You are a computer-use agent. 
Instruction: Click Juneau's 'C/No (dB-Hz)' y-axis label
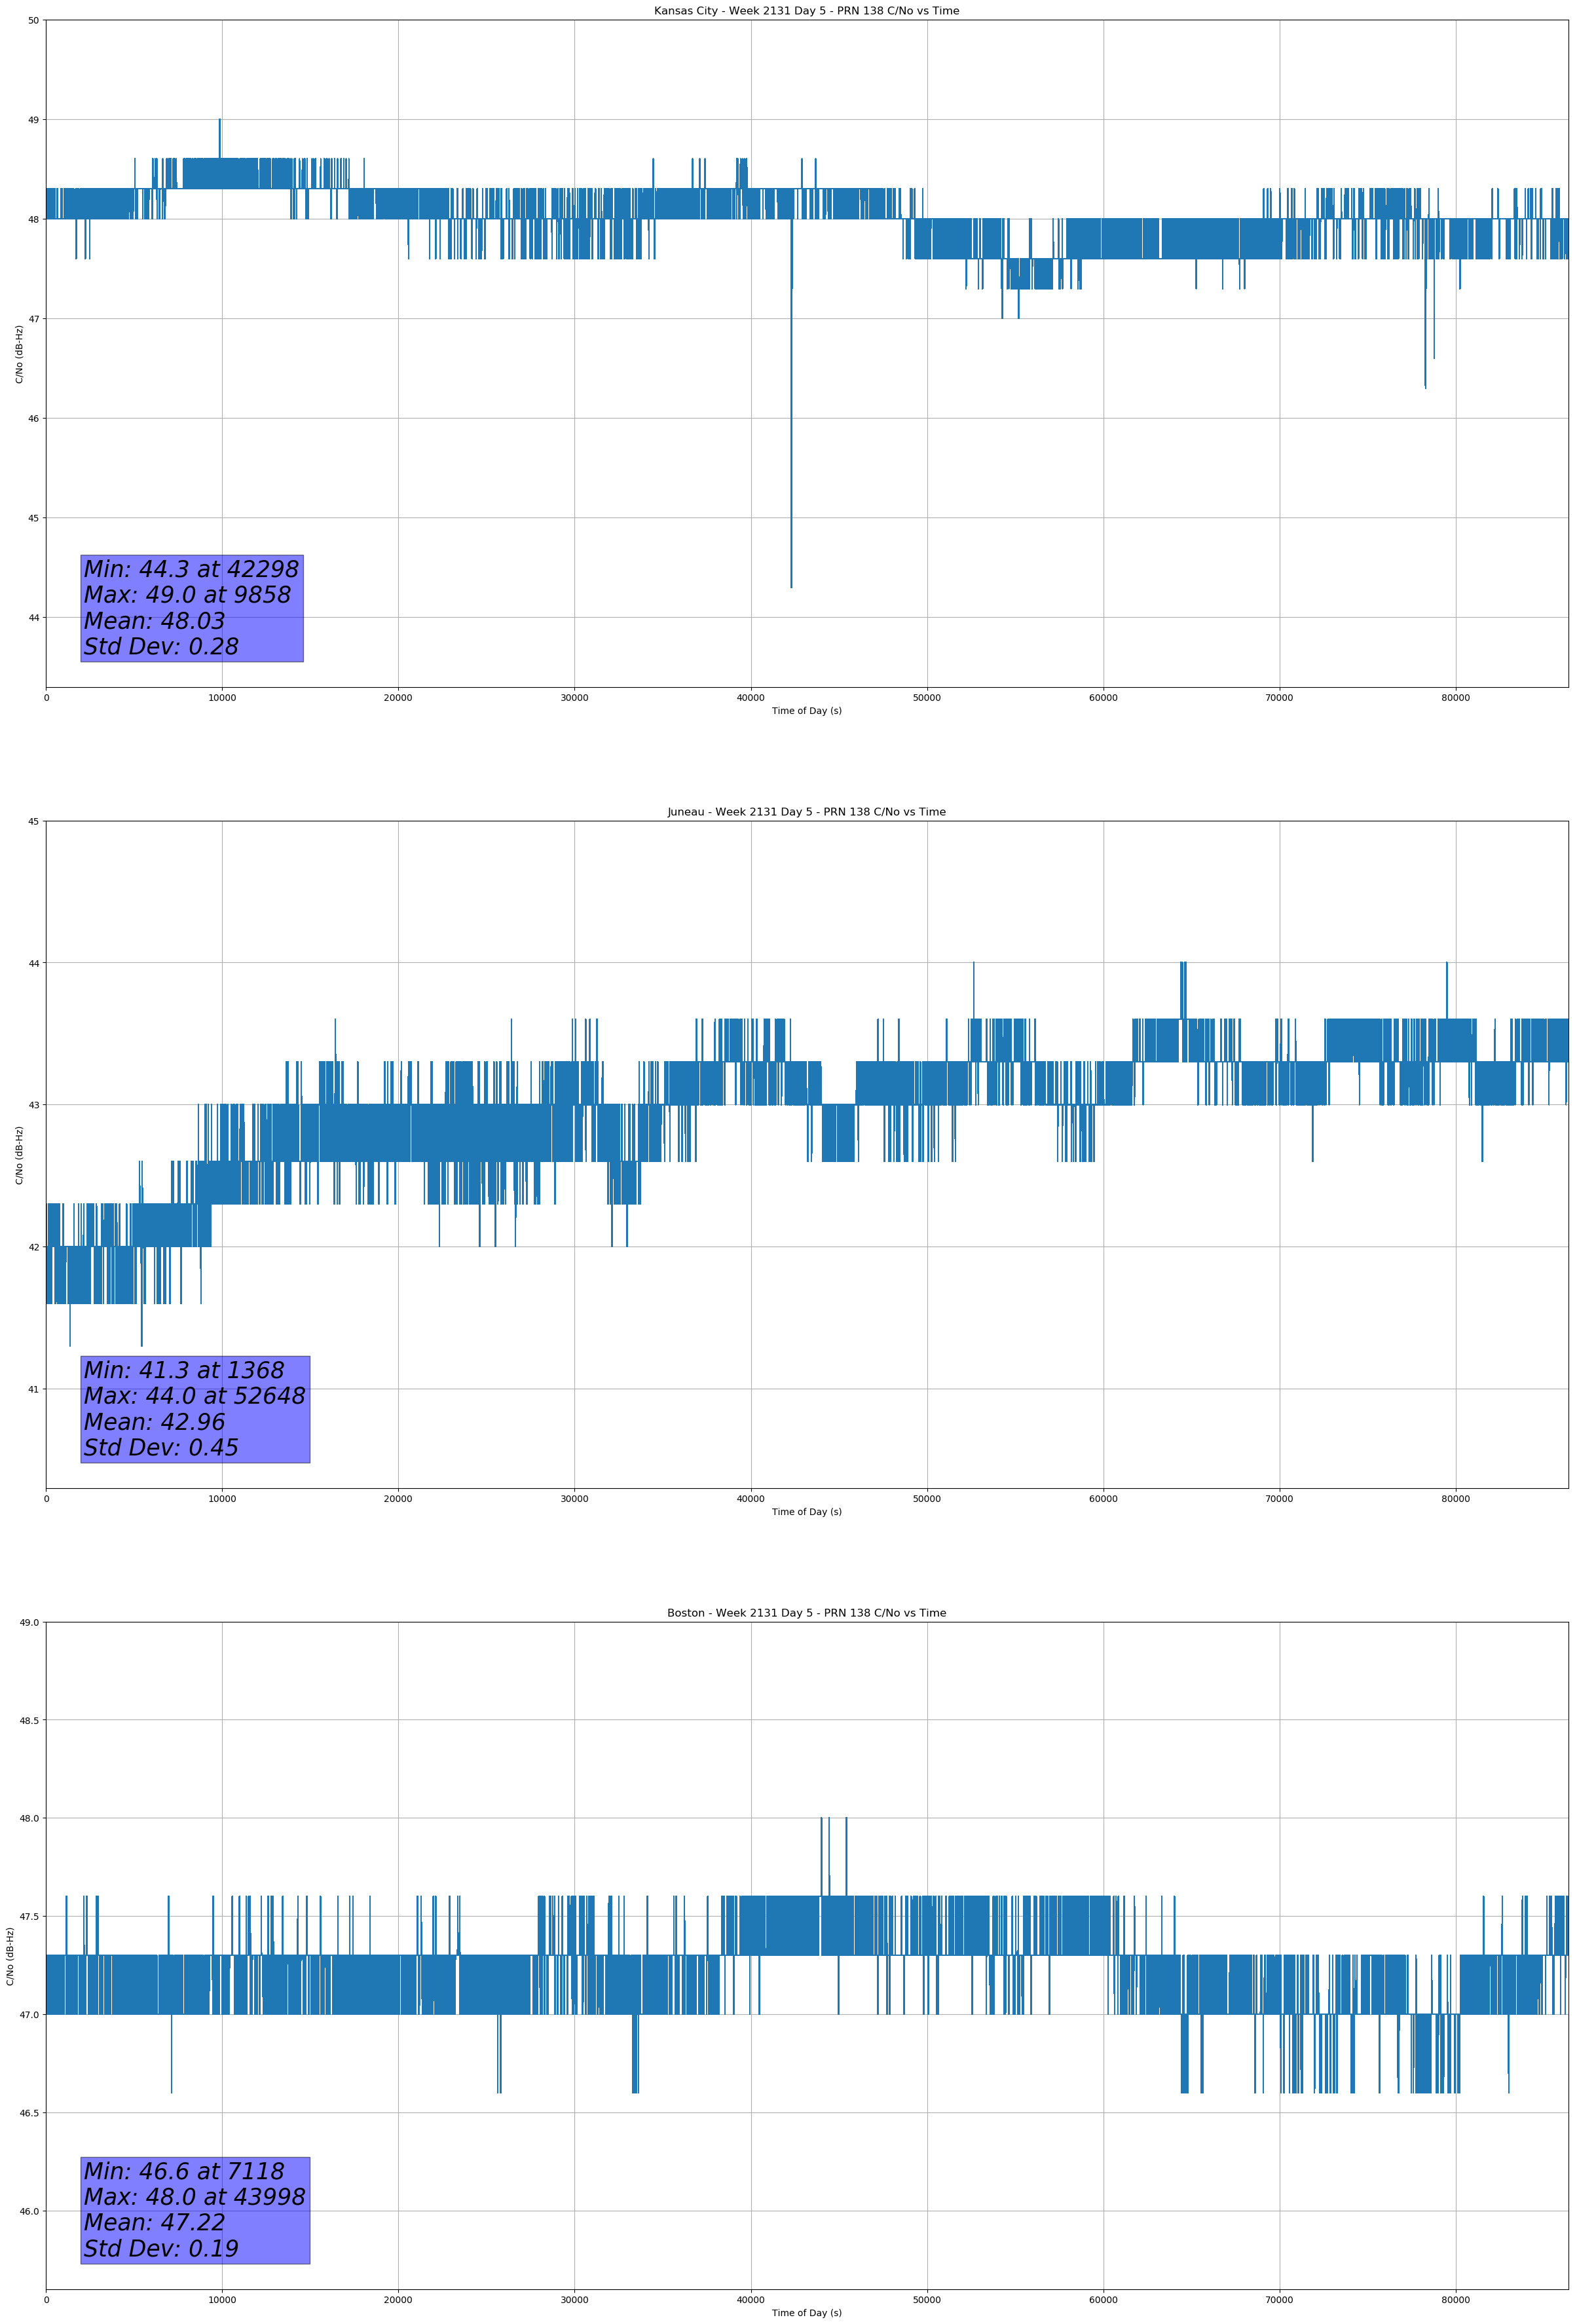click(19, 1155)
